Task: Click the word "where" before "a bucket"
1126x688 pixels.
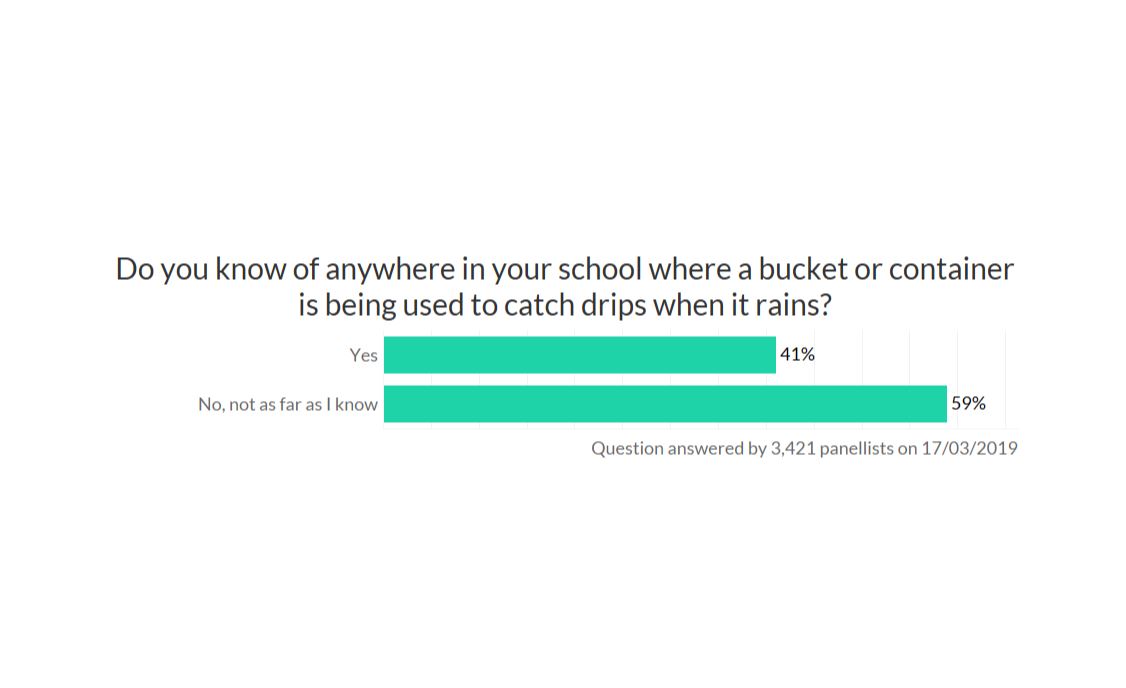Action: click(690, 269)
